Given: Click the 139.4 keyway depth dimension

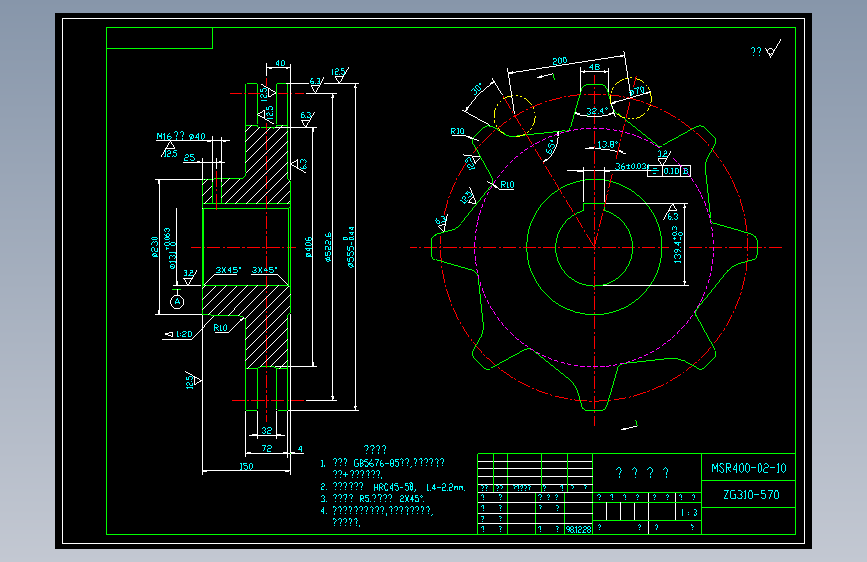Looking at the screenshot, I should tap(677, 244).
